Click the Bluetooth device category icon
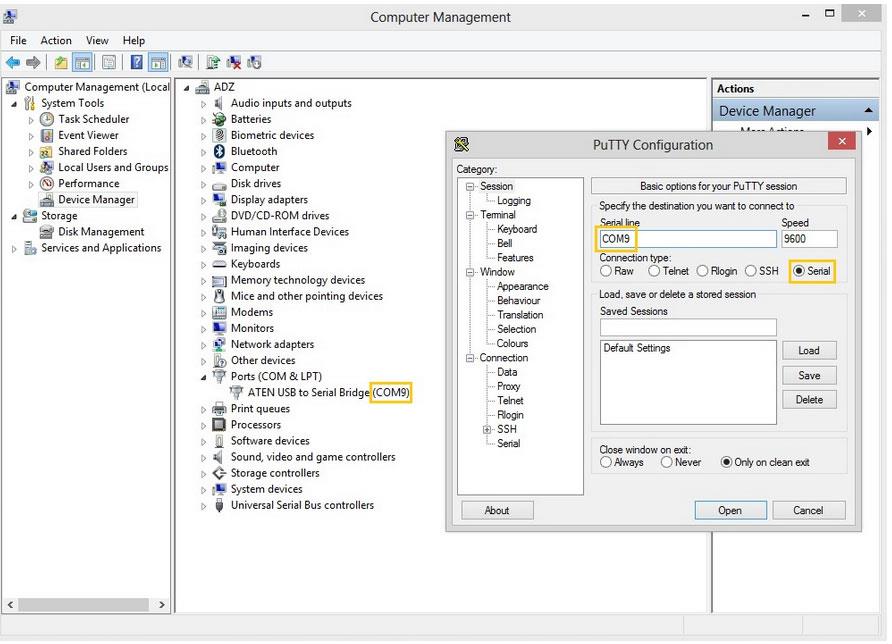892x644 pixels. pyautogui.click(x=219, y=151)
